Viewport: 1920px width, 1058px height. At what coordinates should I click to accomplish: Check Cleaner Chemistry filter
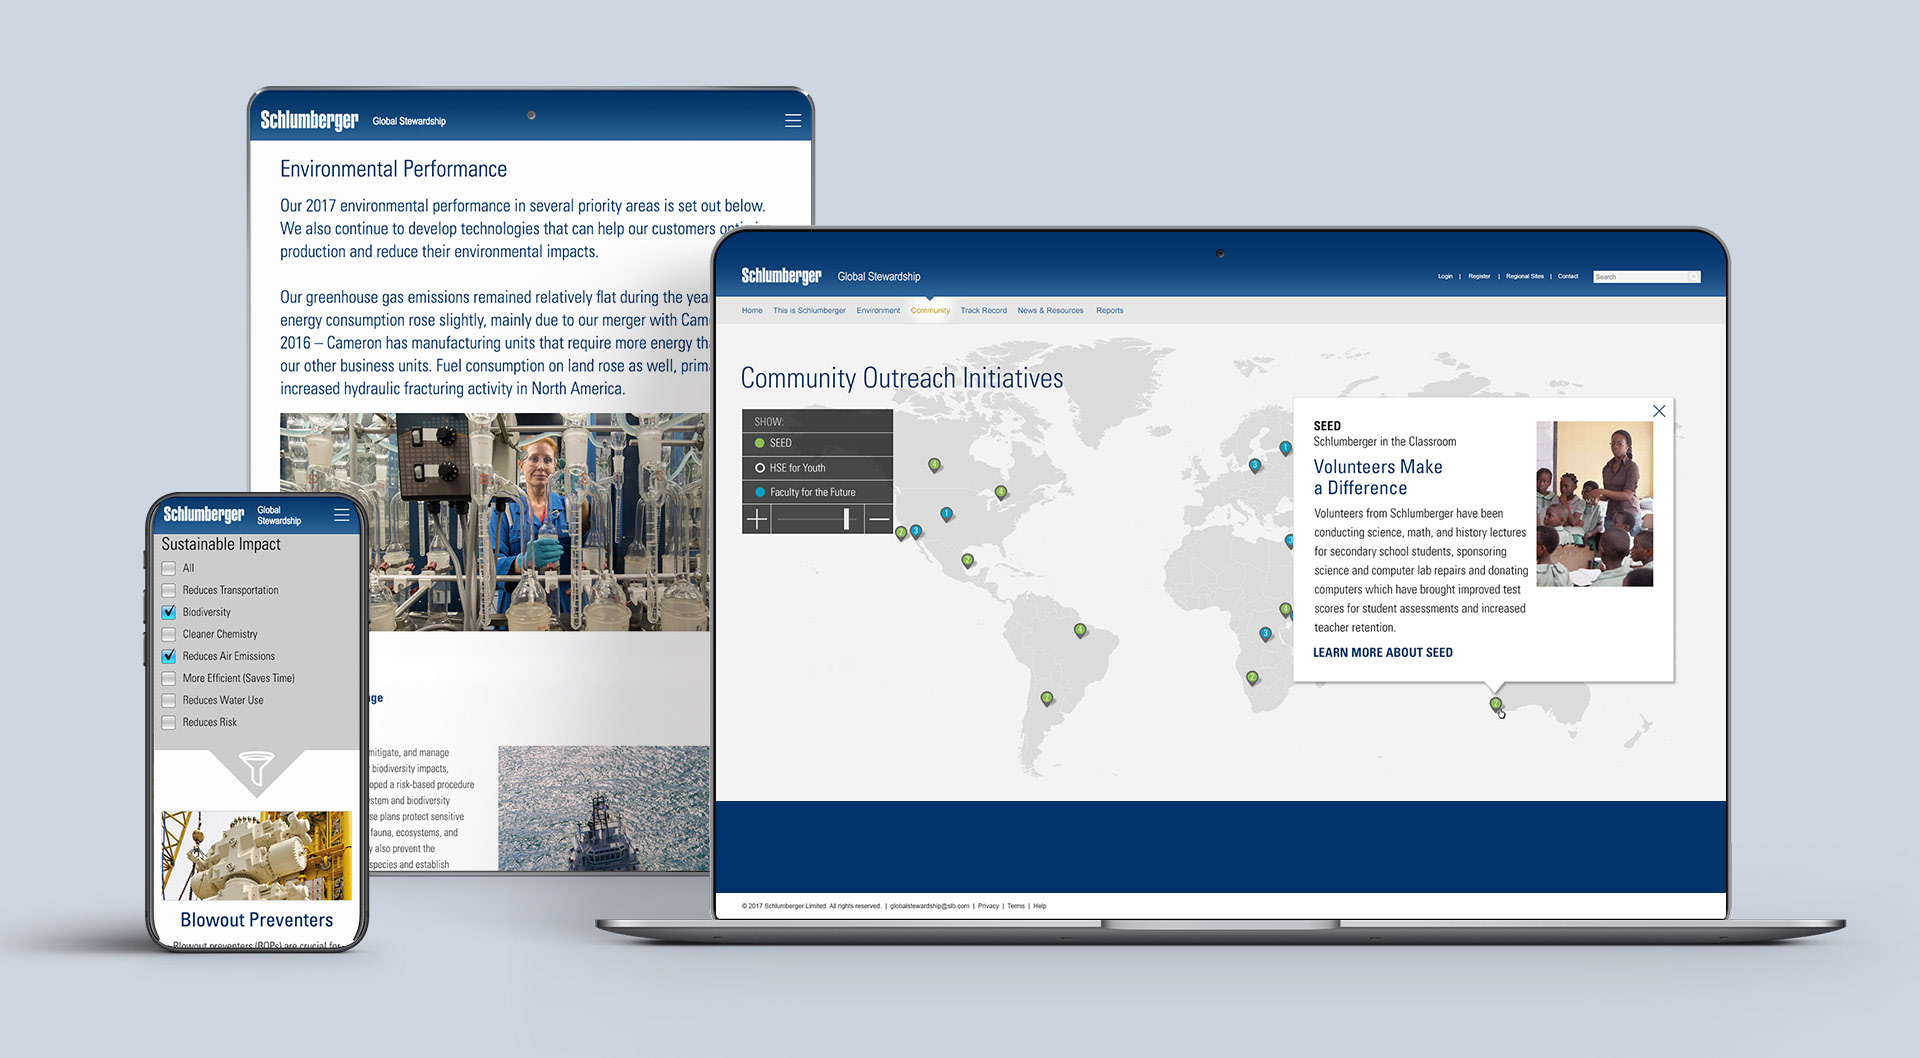(168, 634)
